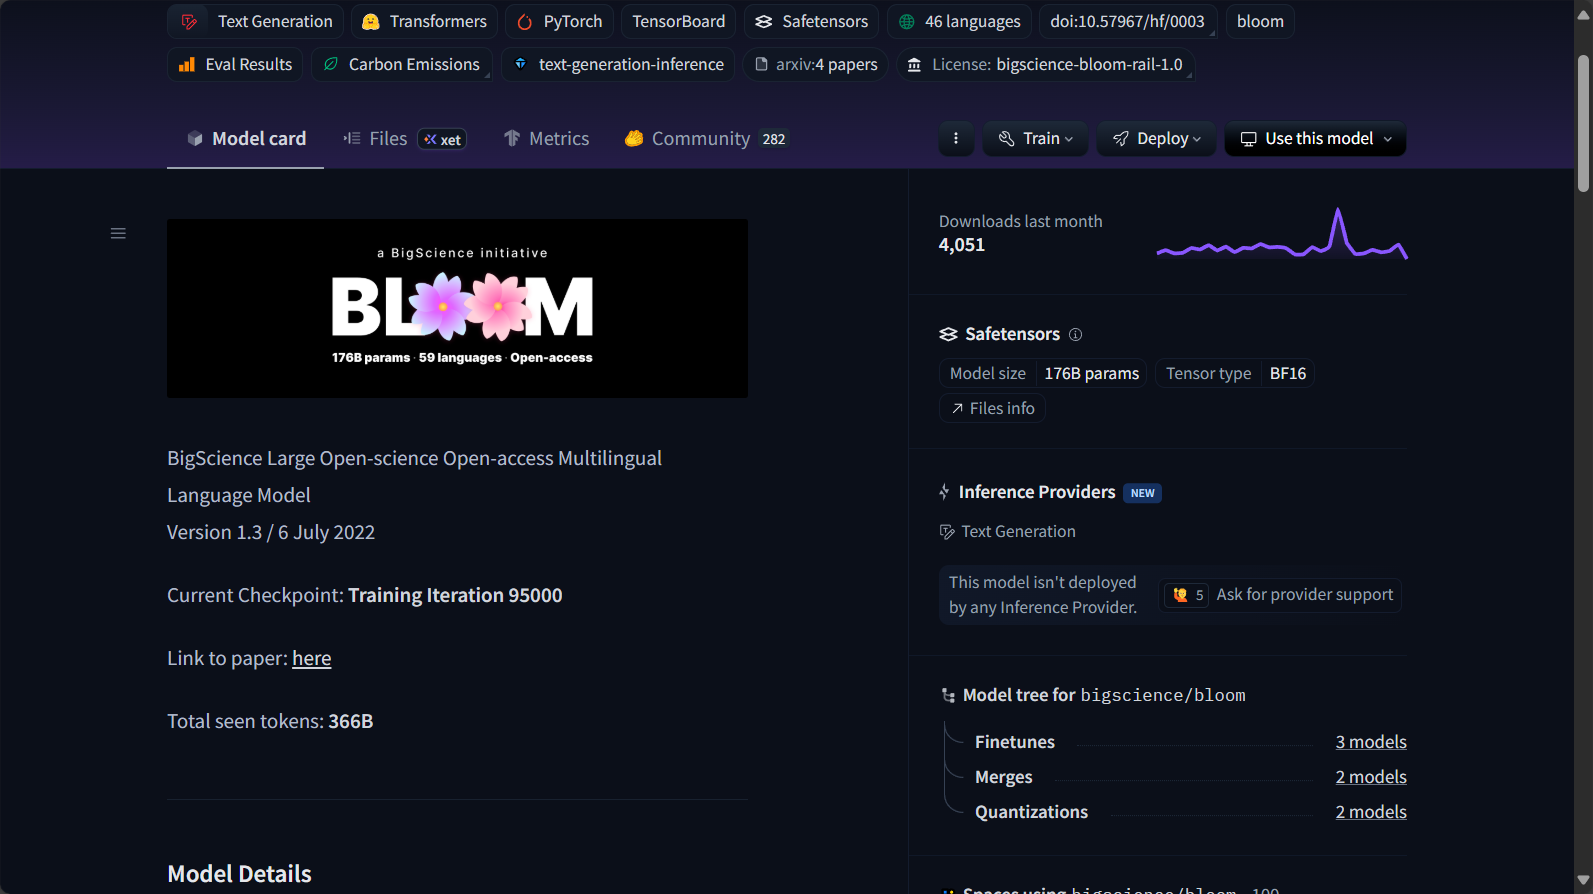Image resolution: width=1593 pixels, height=894 pixels.
Task: Click the scrollbar down arrow
Action: click(1583, 882)
